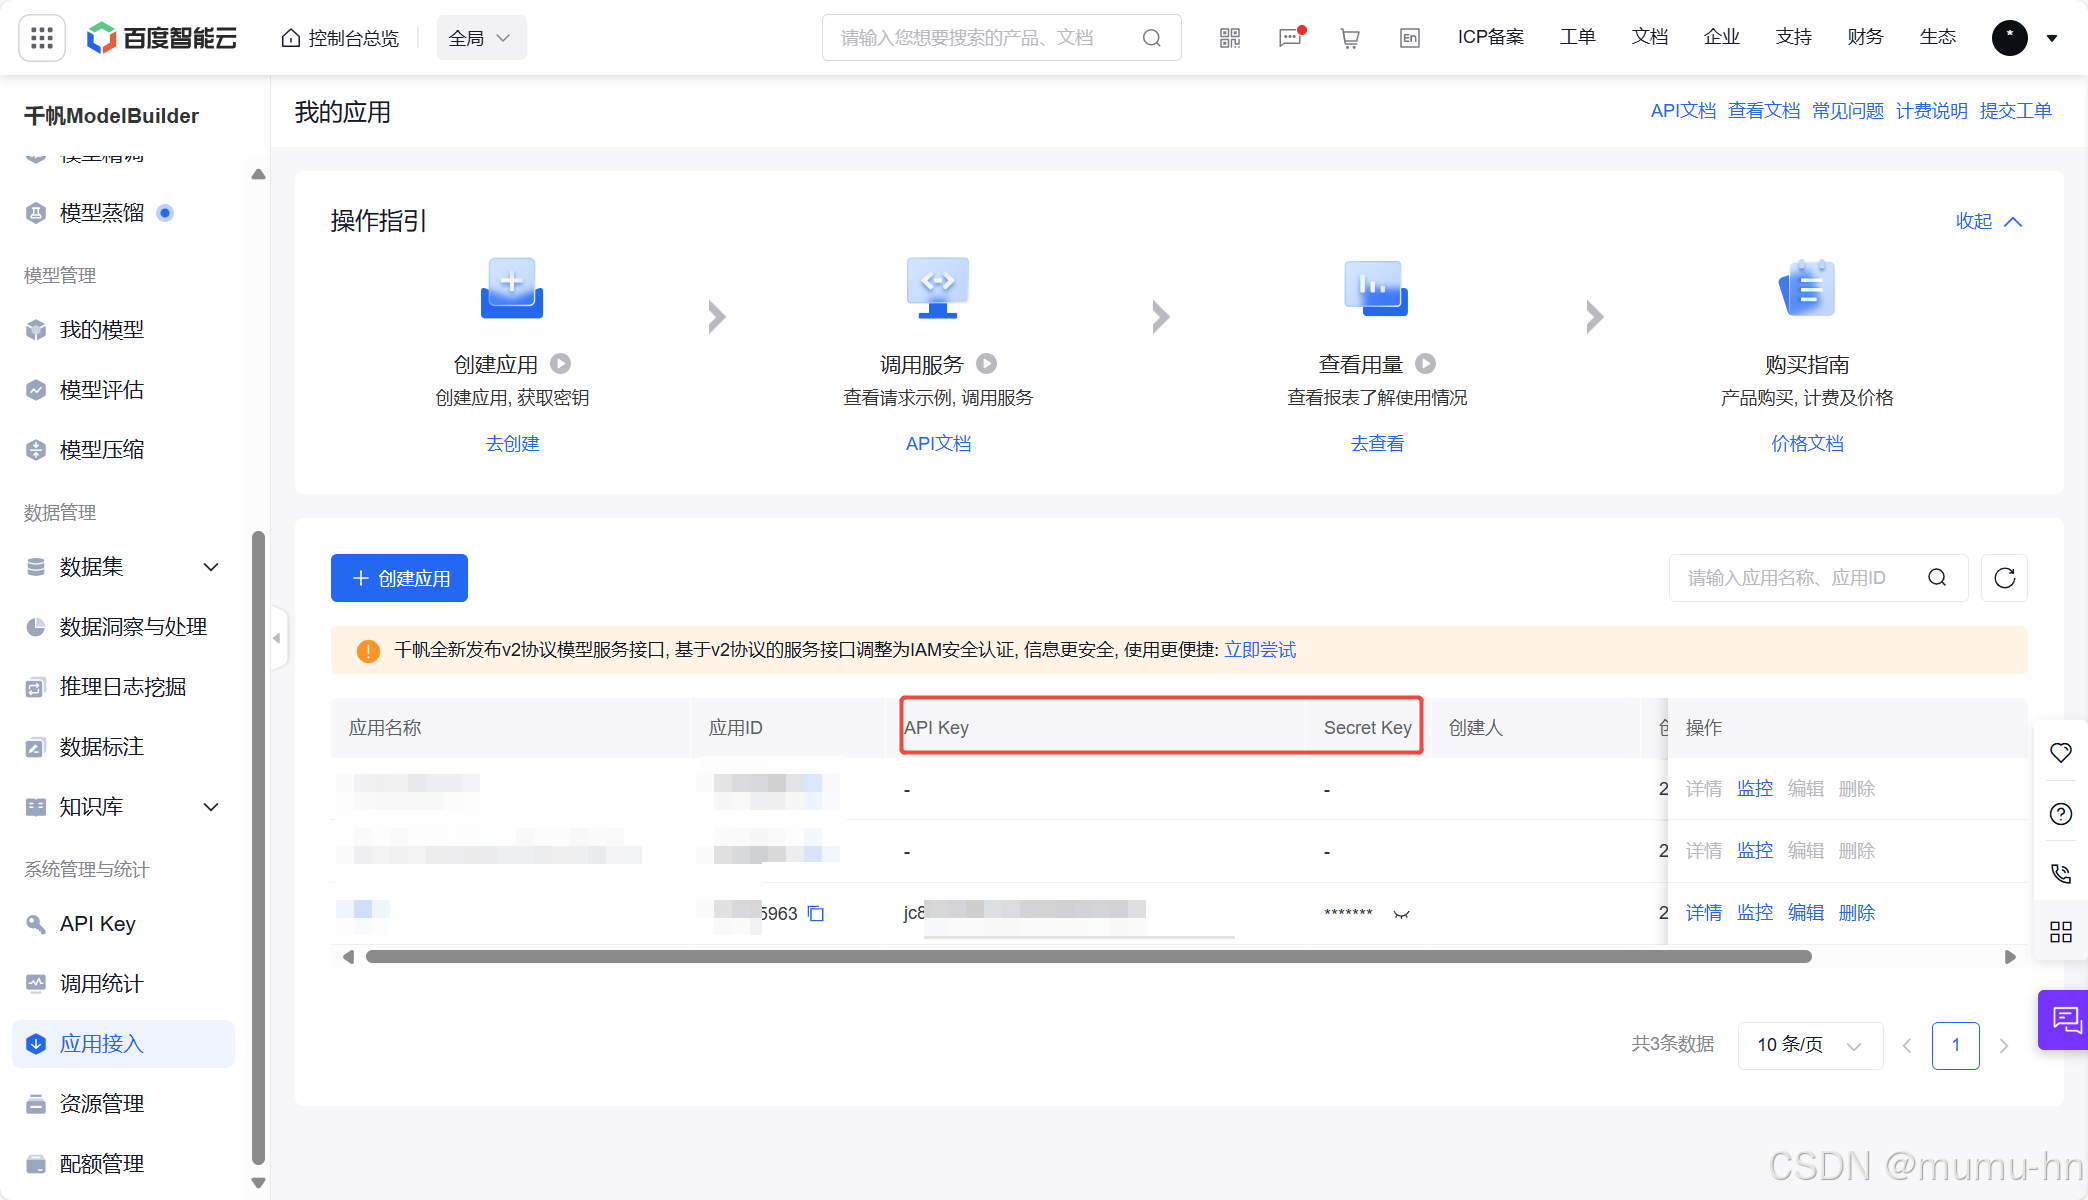Click the blue 创建应用 button
2088x1200 pixels.
399,578
